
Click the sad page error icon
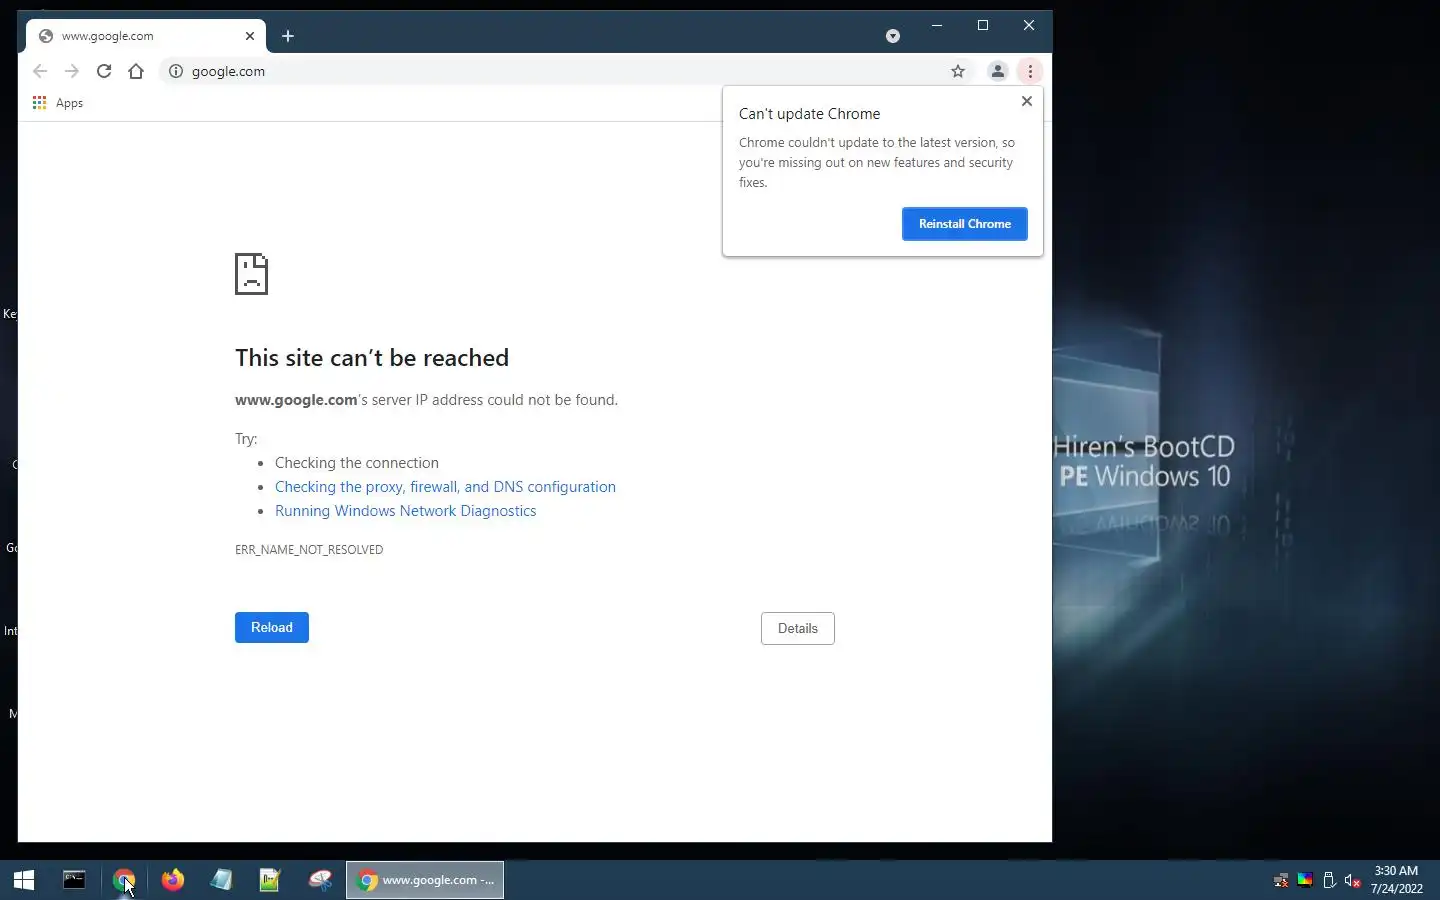[x=251, y=274]
